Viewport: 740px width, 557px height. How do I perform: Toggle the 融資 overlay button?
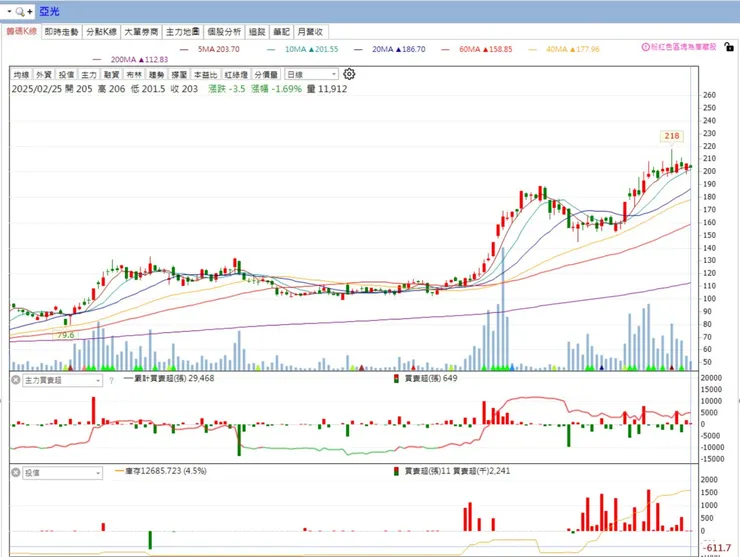coord(111,75)
